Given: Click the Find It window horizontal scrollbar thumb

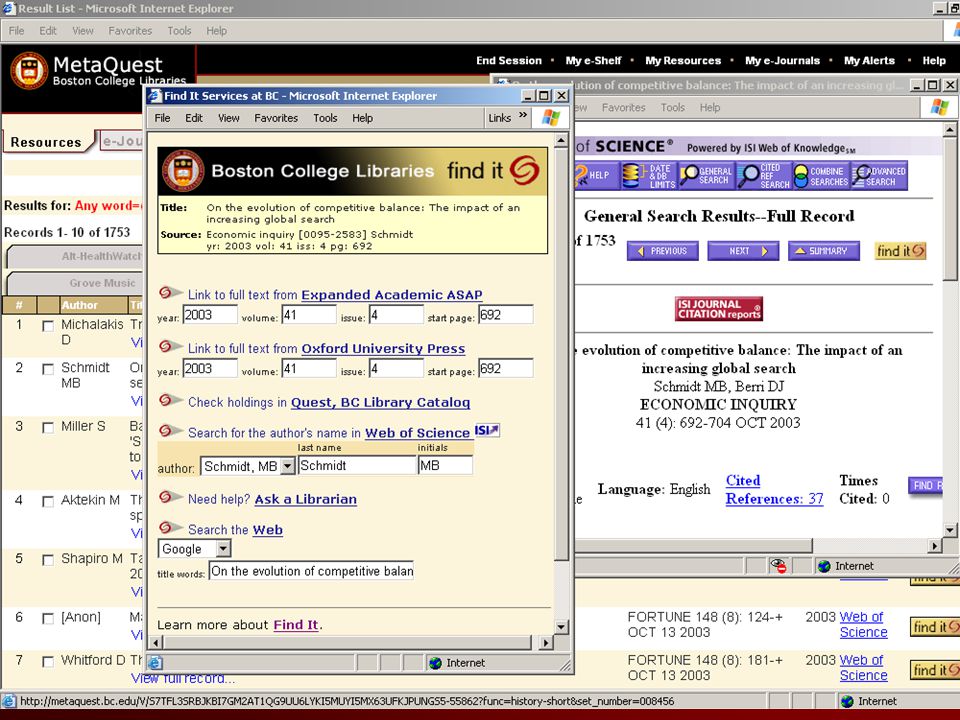Looking at the screenshot, I should pos(347,642).
